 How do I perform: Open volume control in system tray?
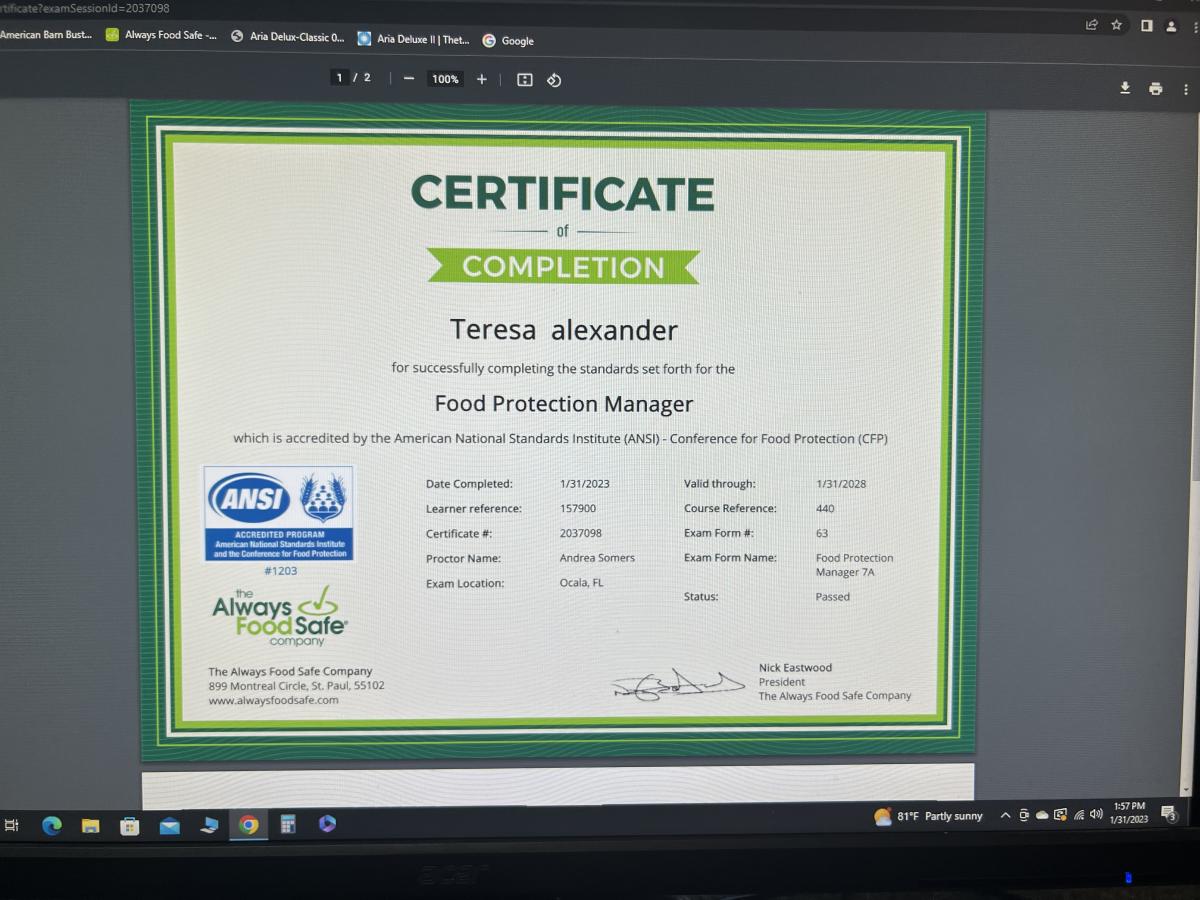[x=1096, y=814]
